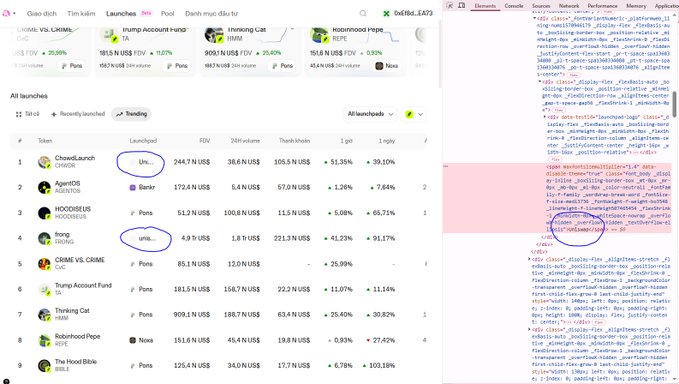Open the Tìm kiếm tab

(x=81, y=13)
